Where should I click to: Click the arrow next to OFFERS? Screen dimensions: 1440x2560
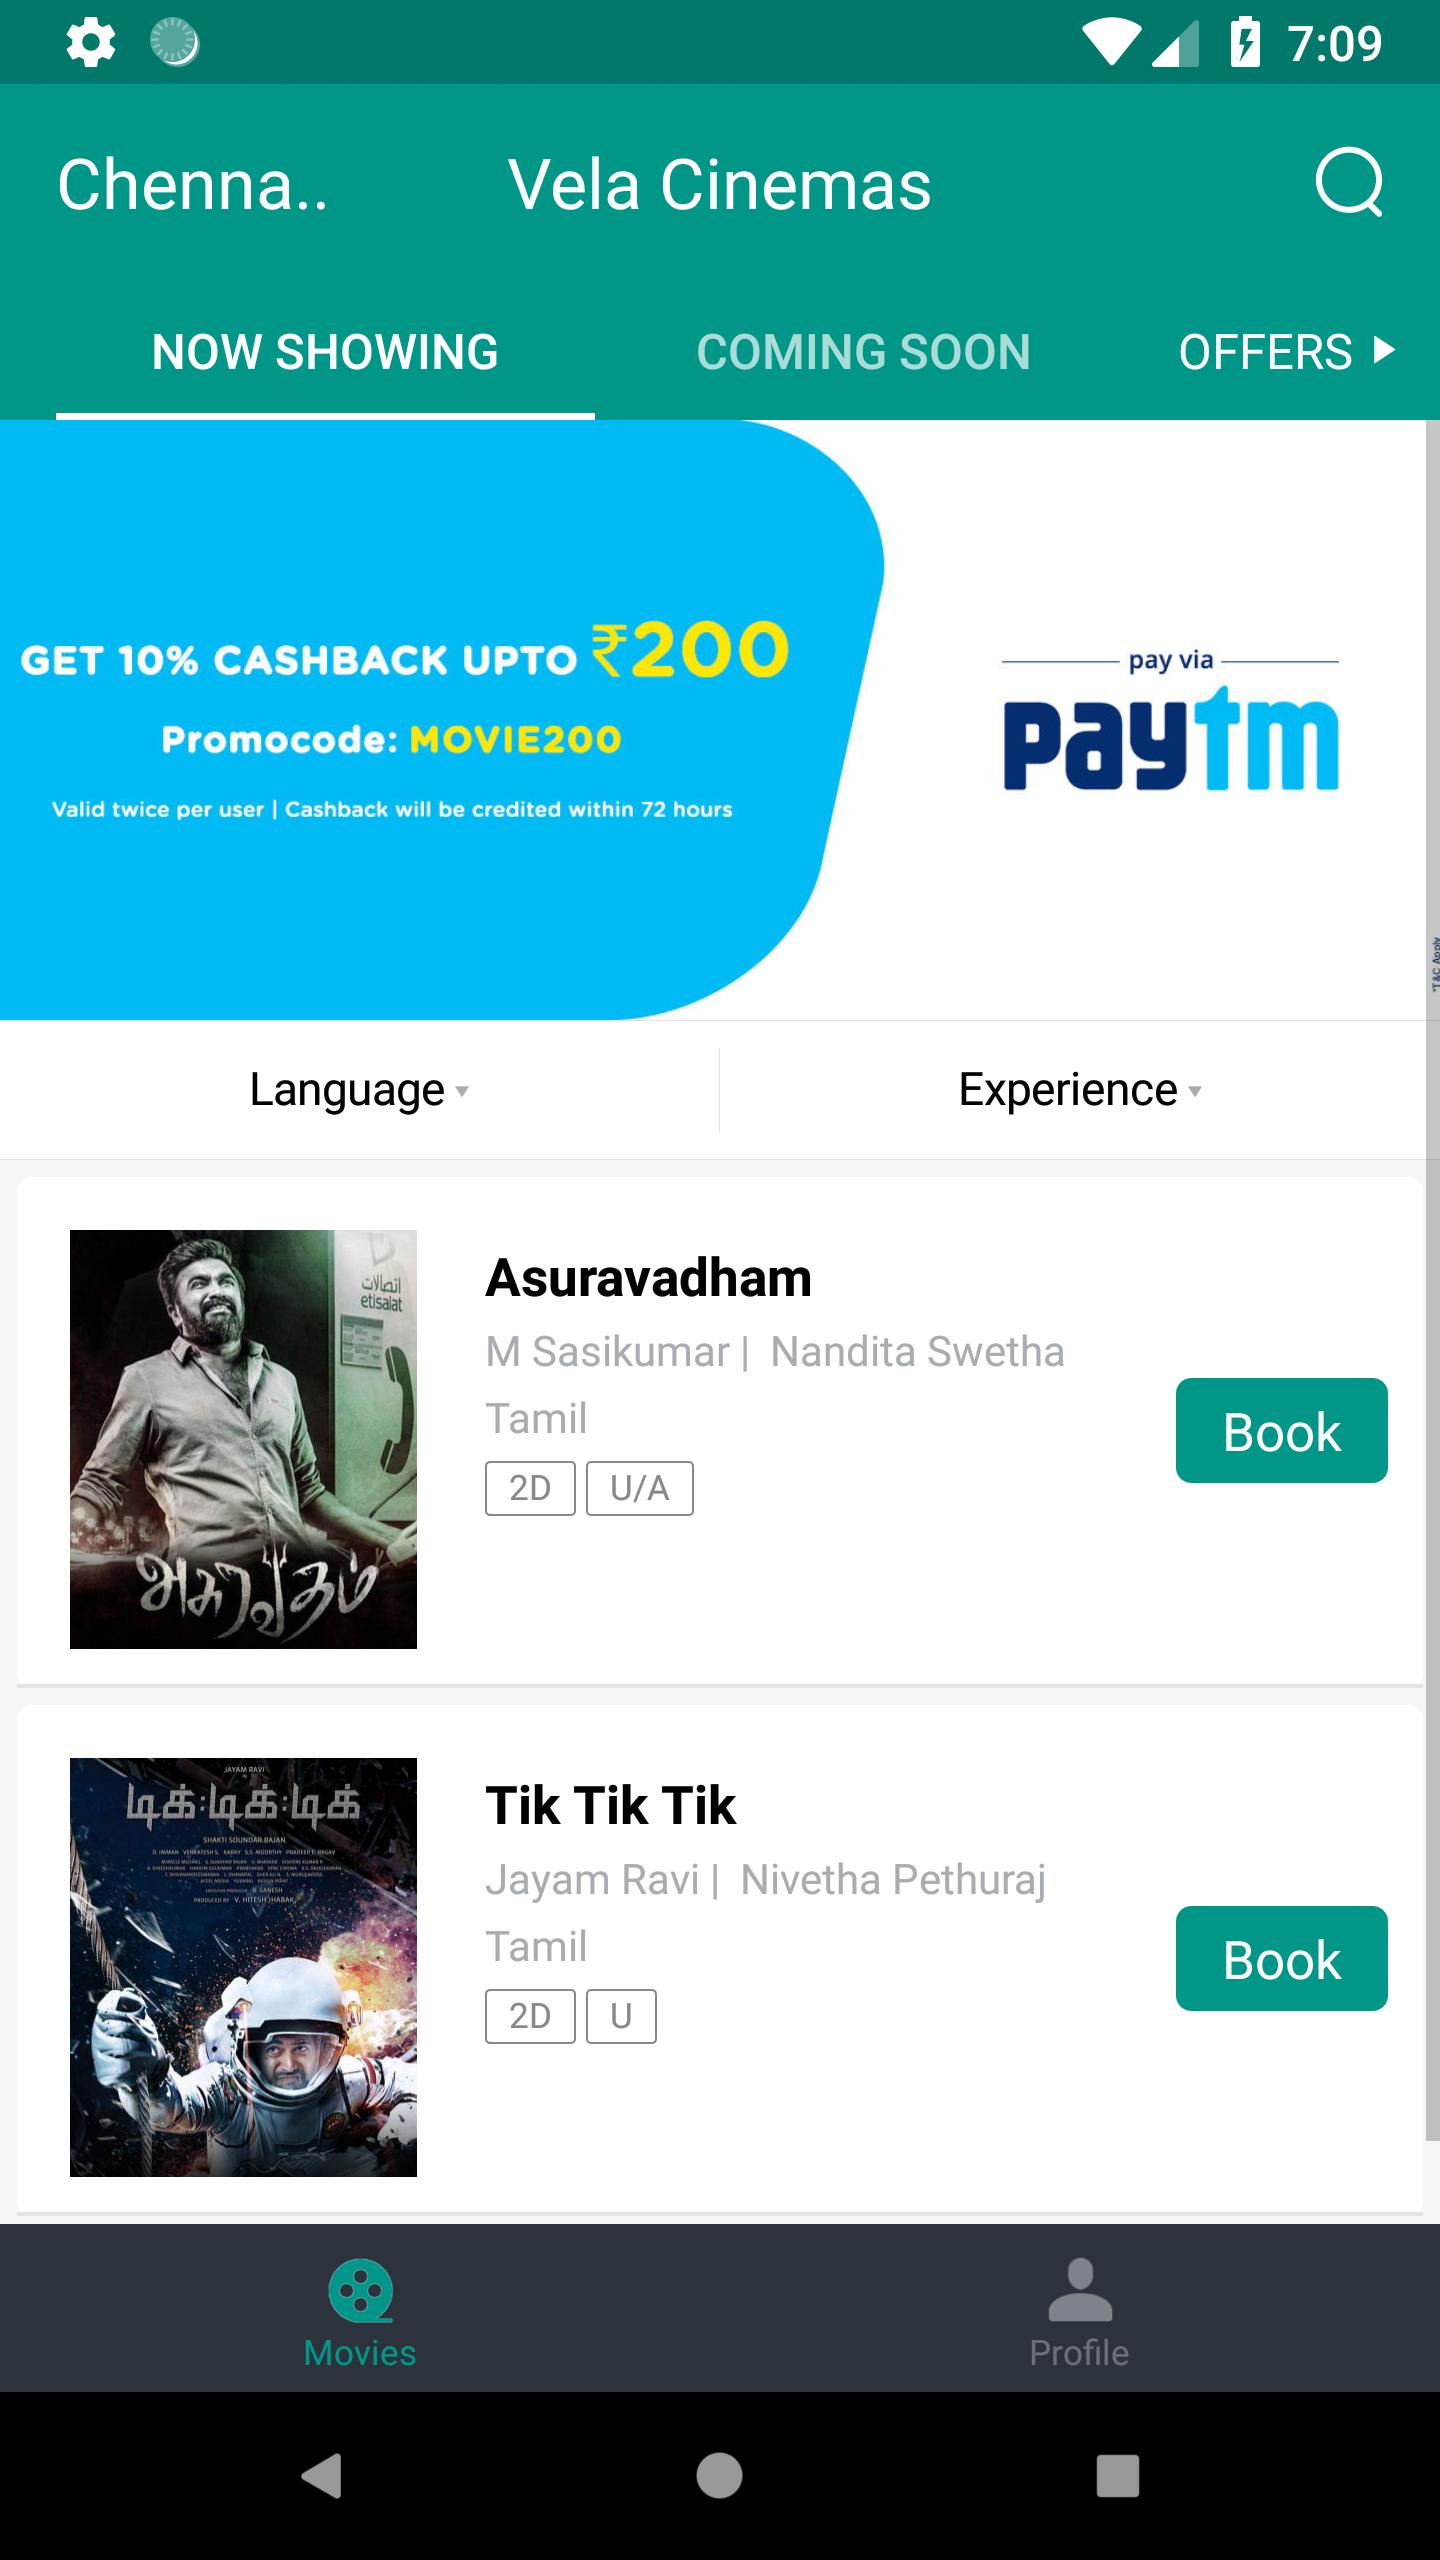coord(1385,350)
